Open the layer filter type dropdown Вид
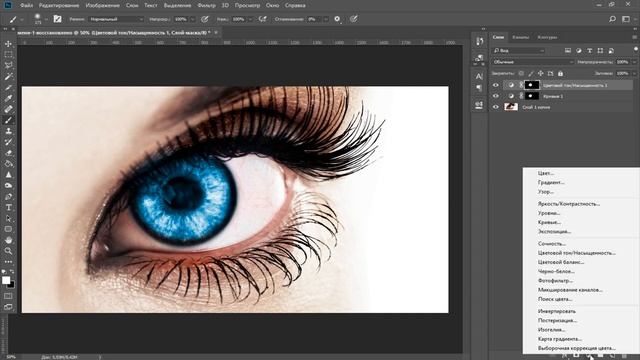 [x=518, y=51]
